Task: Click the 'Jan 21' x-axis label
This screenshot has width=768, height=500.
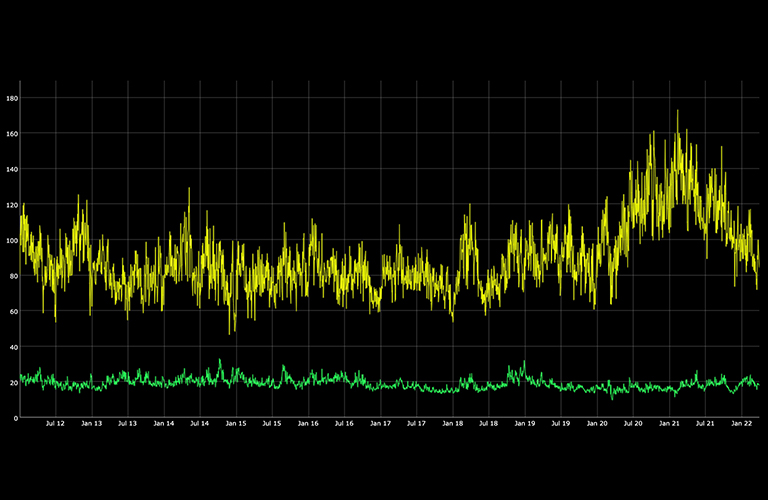Action: click(669, 424)
